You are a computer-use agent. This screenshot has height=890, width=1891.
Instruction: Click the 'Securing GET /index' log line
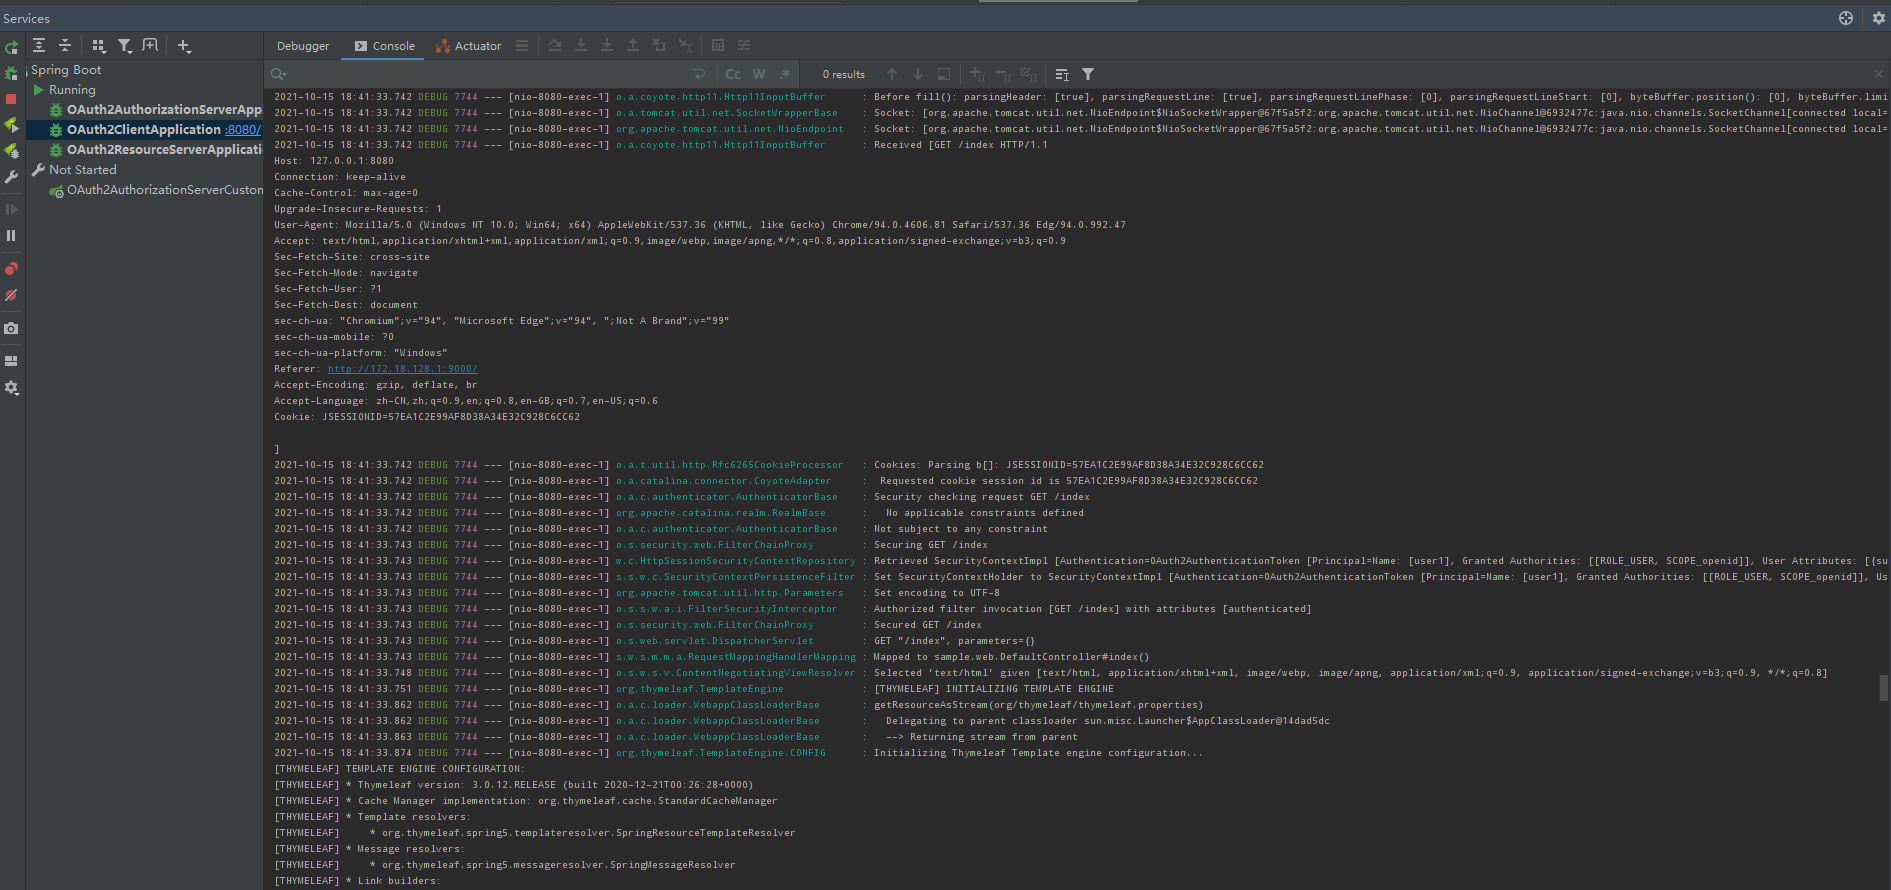tap(930, 545)
